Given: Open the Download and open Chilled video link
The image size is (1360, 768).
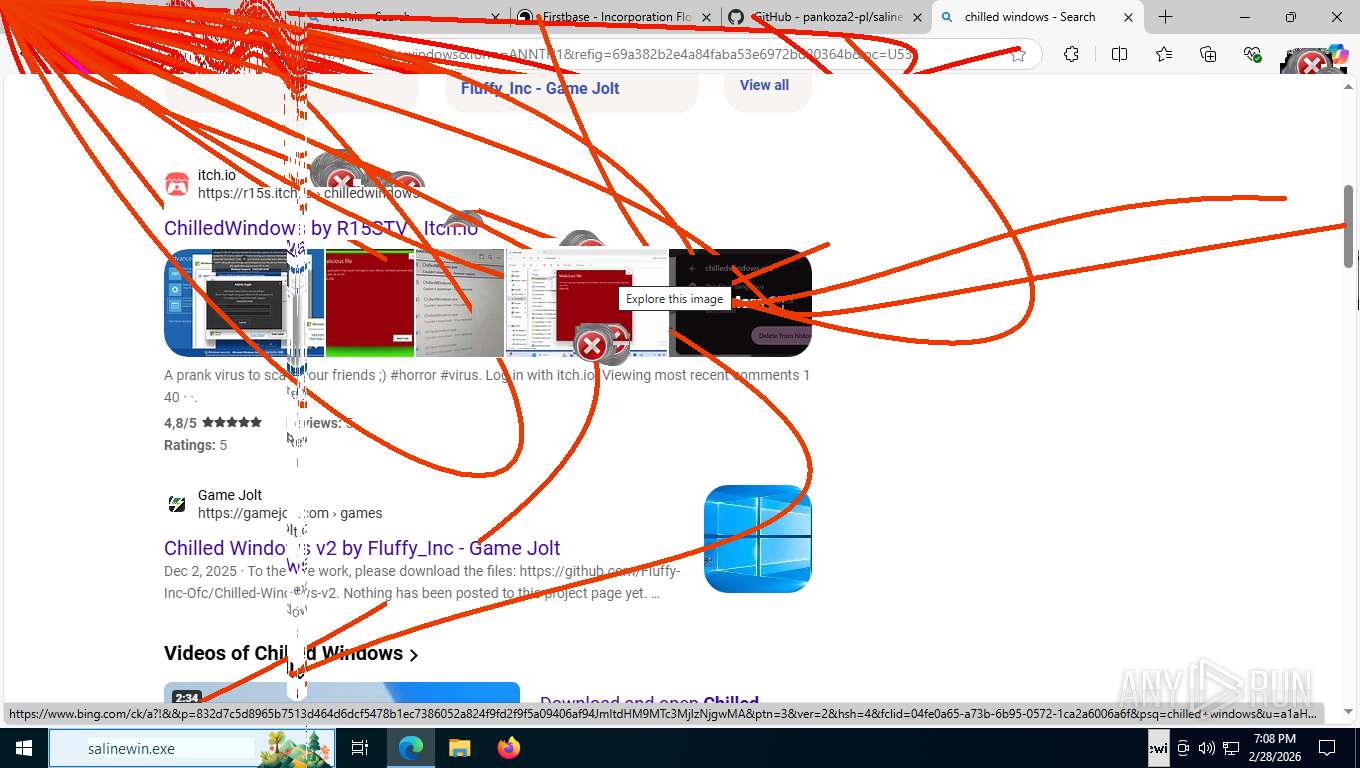Looking at the screenshot, I should 649,701.
